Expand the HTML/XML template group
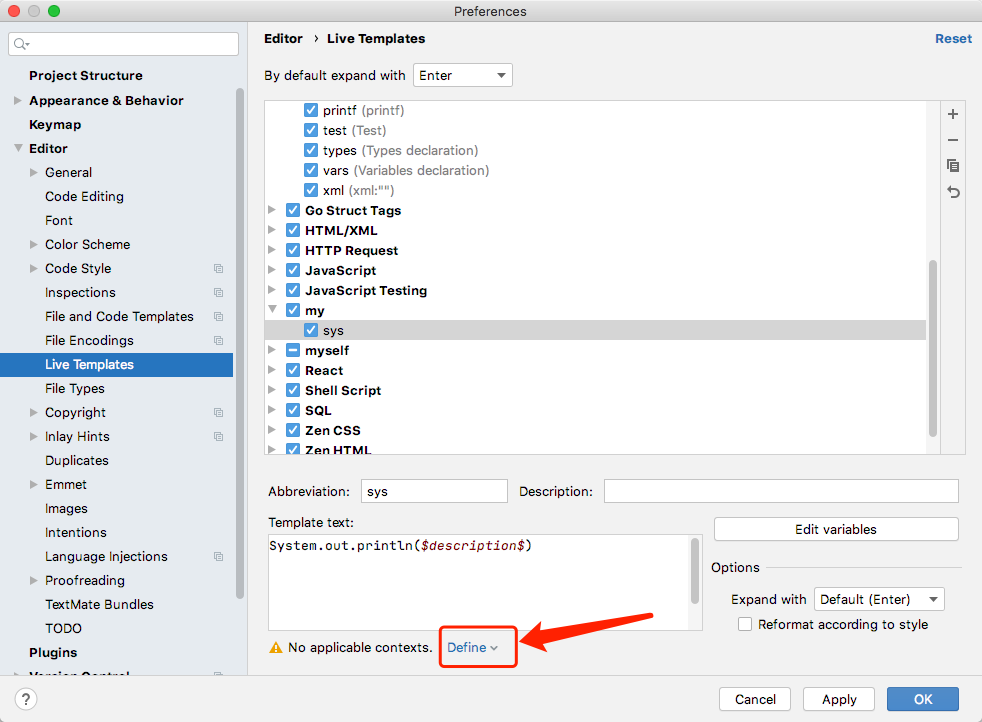Screen dimensions: 982x722 point(272,230)
